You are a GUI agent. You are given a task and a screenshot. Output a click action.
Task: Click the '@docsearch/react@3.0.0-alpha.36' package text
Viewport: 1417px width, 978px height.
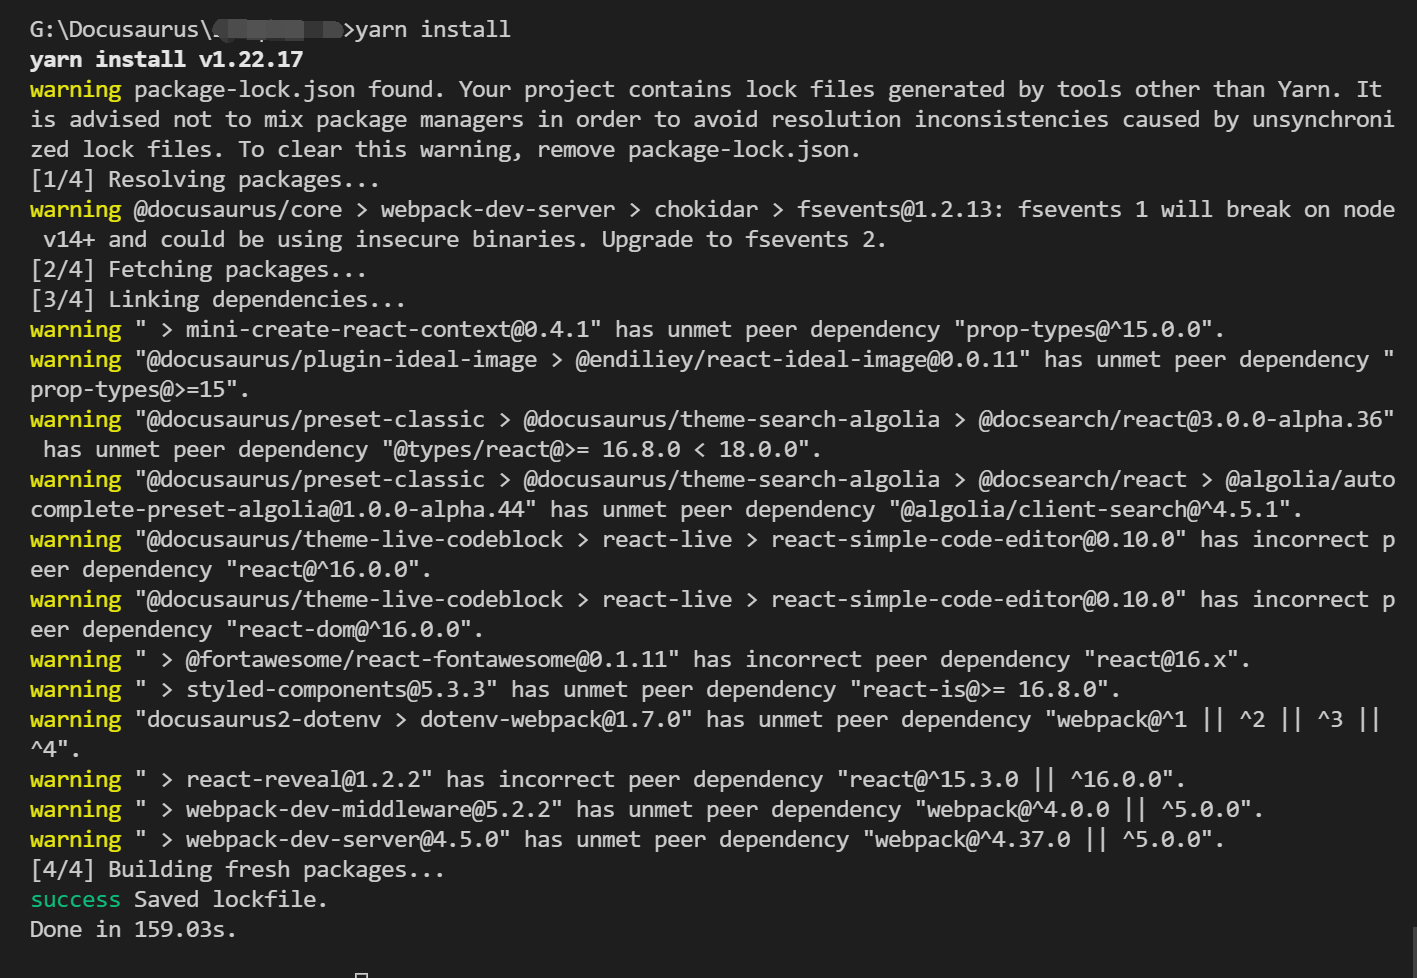[1185, 420]
